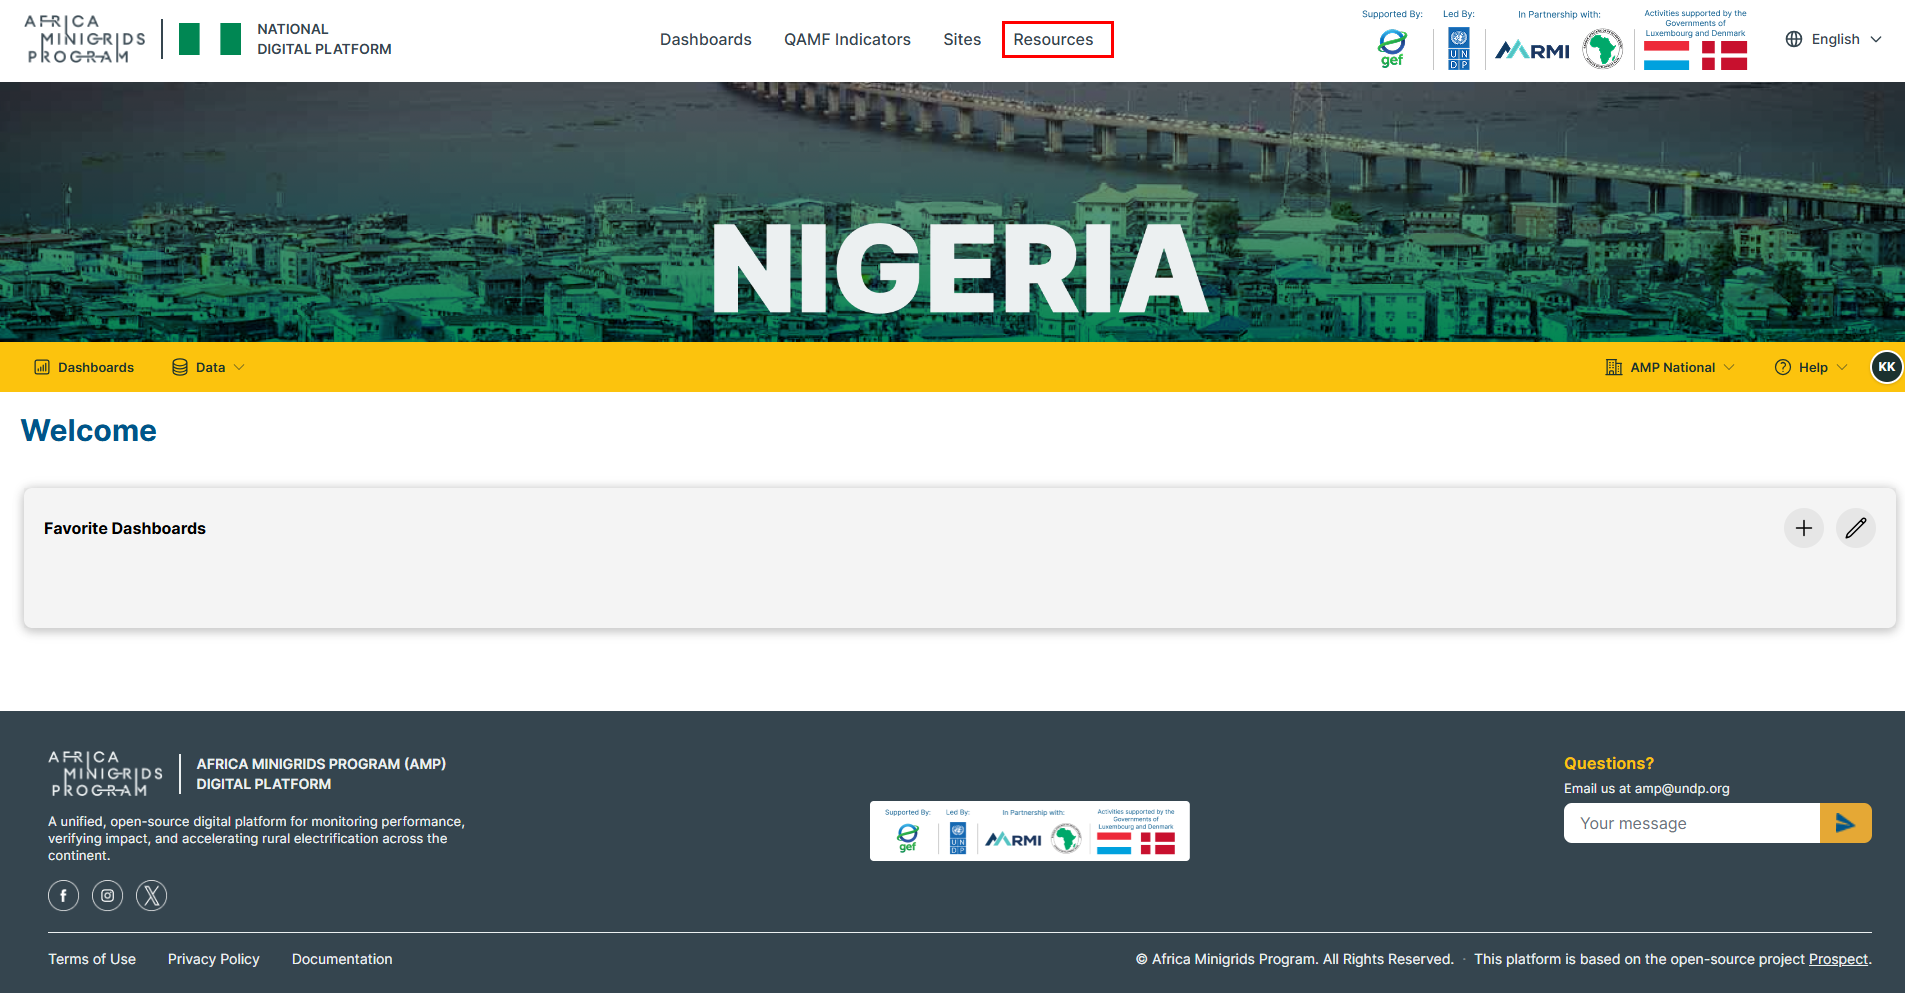Open the KK user avatar menu
This screenshot has width=1905, height=993.
[x=1886, y=367]
